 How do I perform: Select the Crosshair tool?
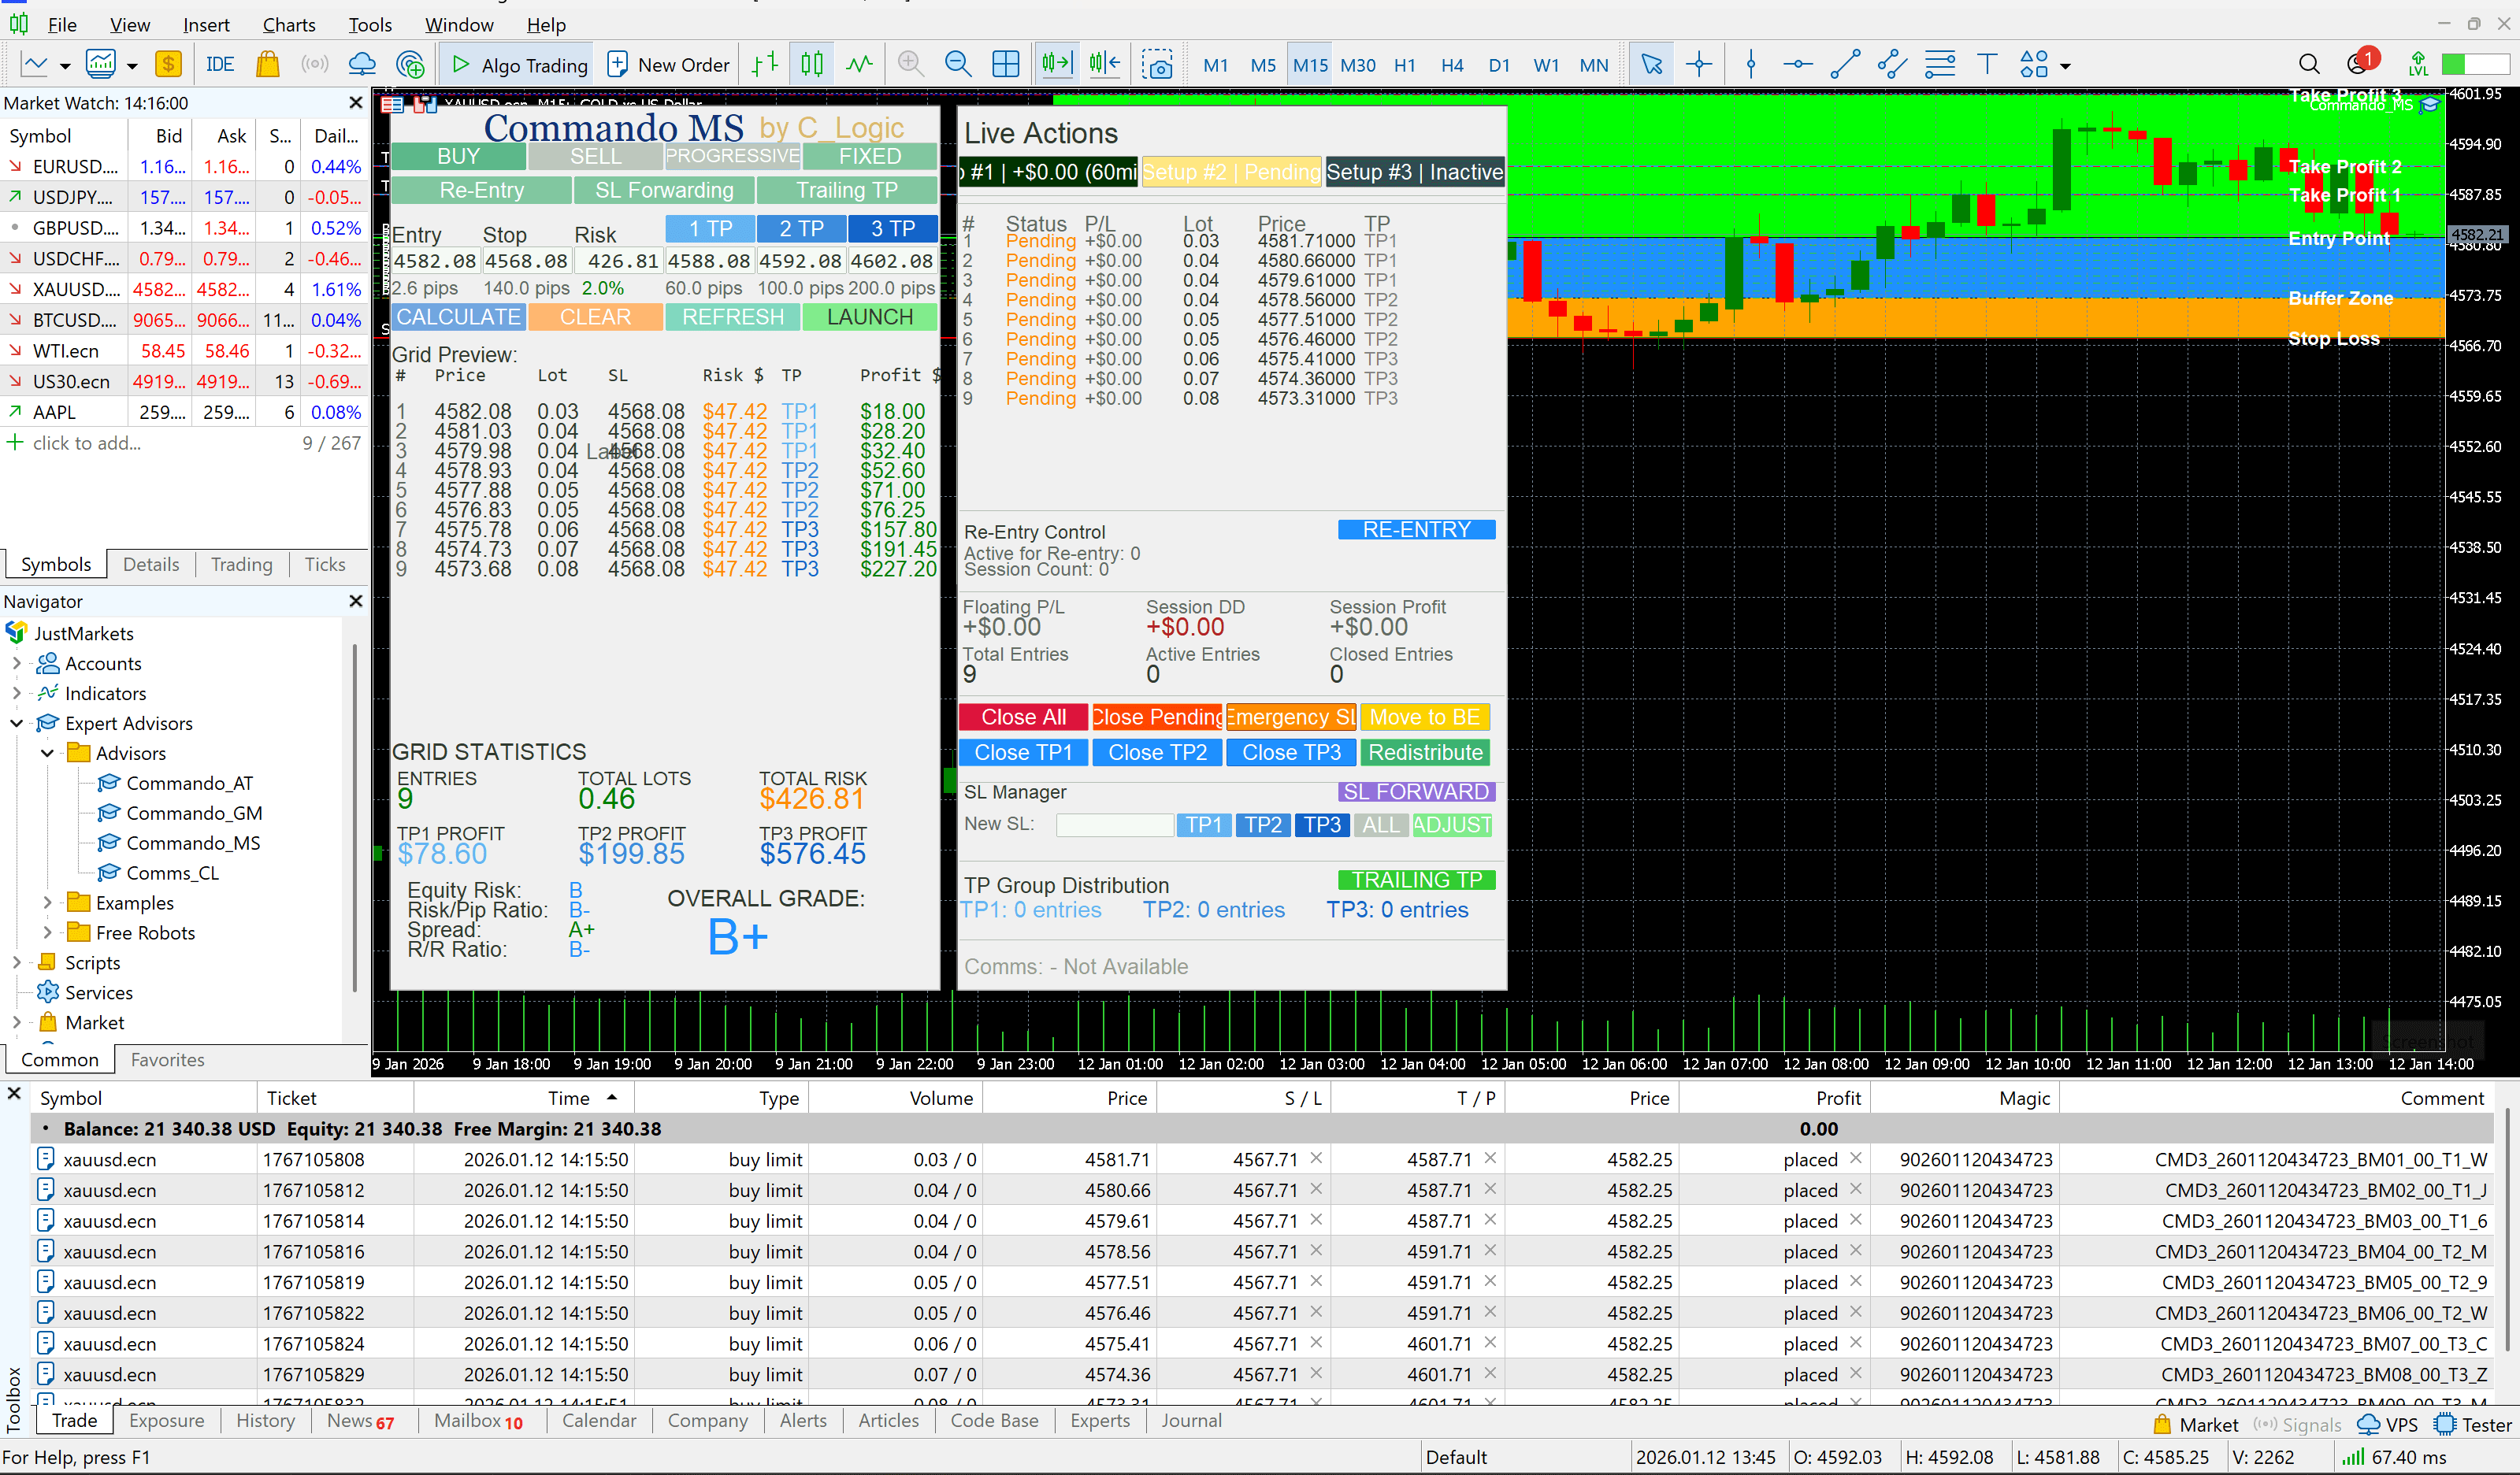[1700, 64]
